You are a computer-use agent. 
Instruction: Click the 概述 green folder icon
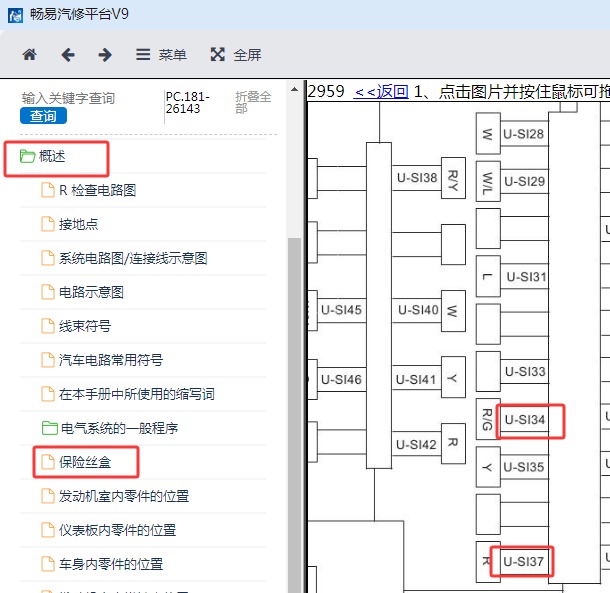click(x=27, y=156)
